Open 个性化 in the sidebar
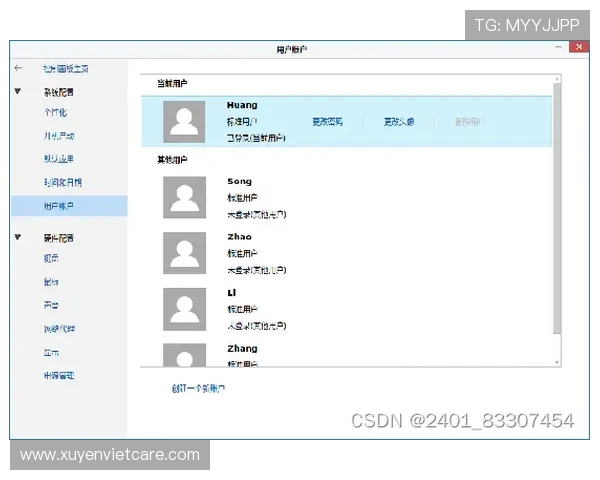The width and height of the screenshot is (600, 480). [x=55, y=113]
